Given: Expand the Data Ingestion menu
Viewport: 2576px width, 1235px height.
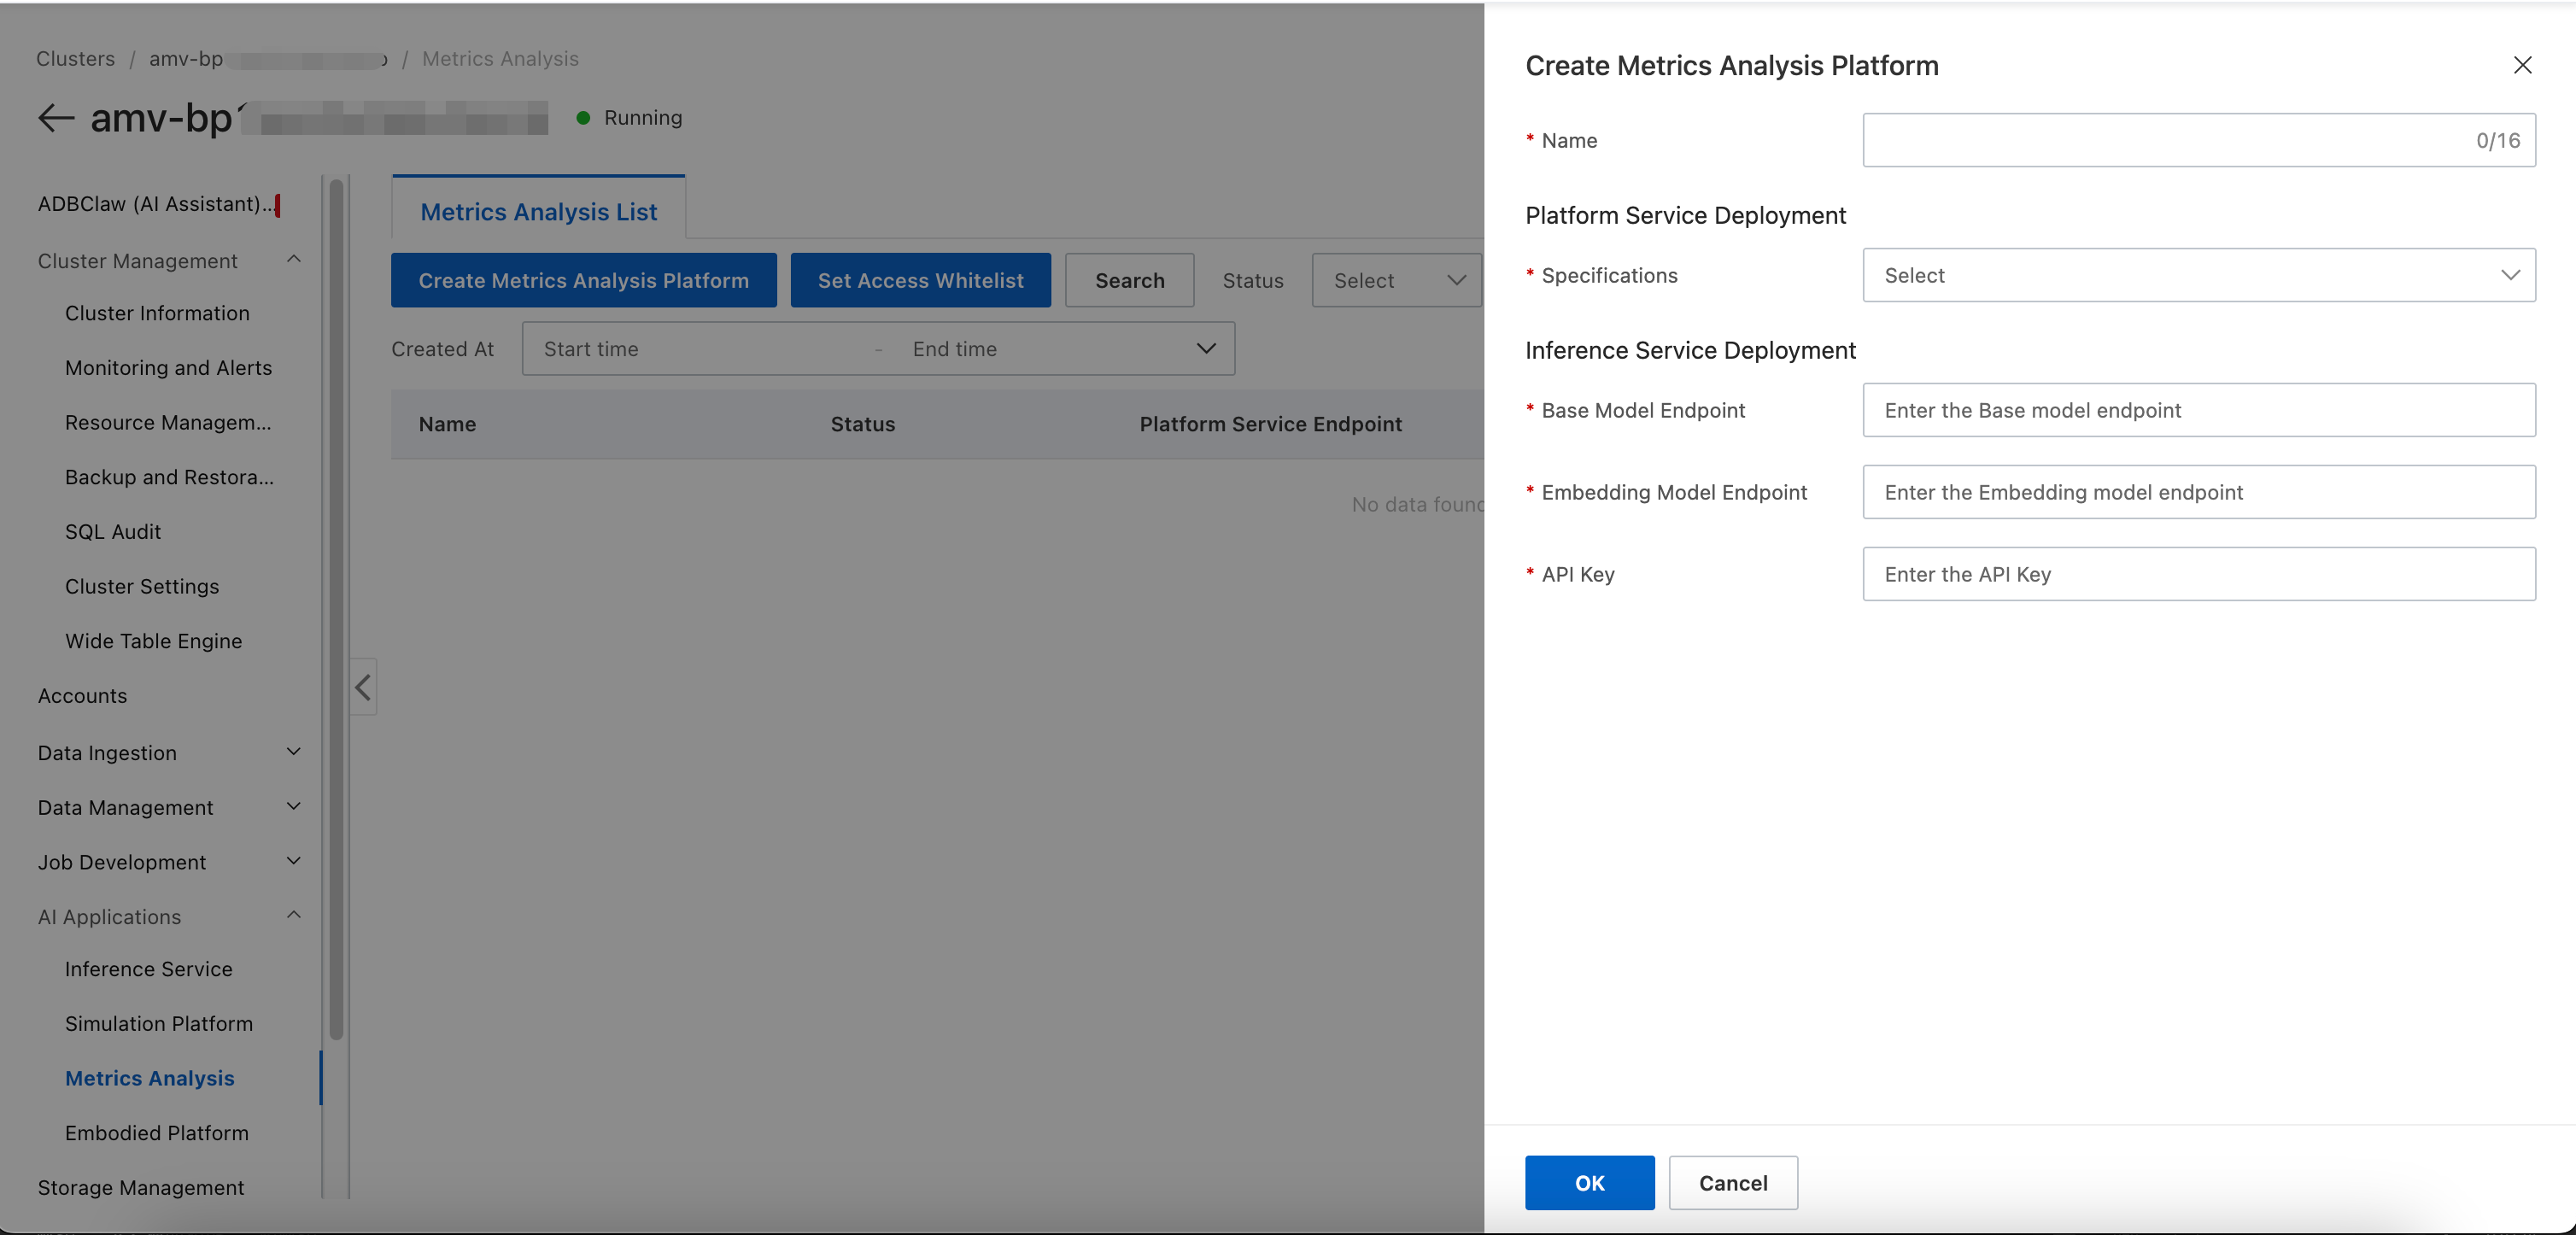Looking at the screenshot, I should coord(293,752).
